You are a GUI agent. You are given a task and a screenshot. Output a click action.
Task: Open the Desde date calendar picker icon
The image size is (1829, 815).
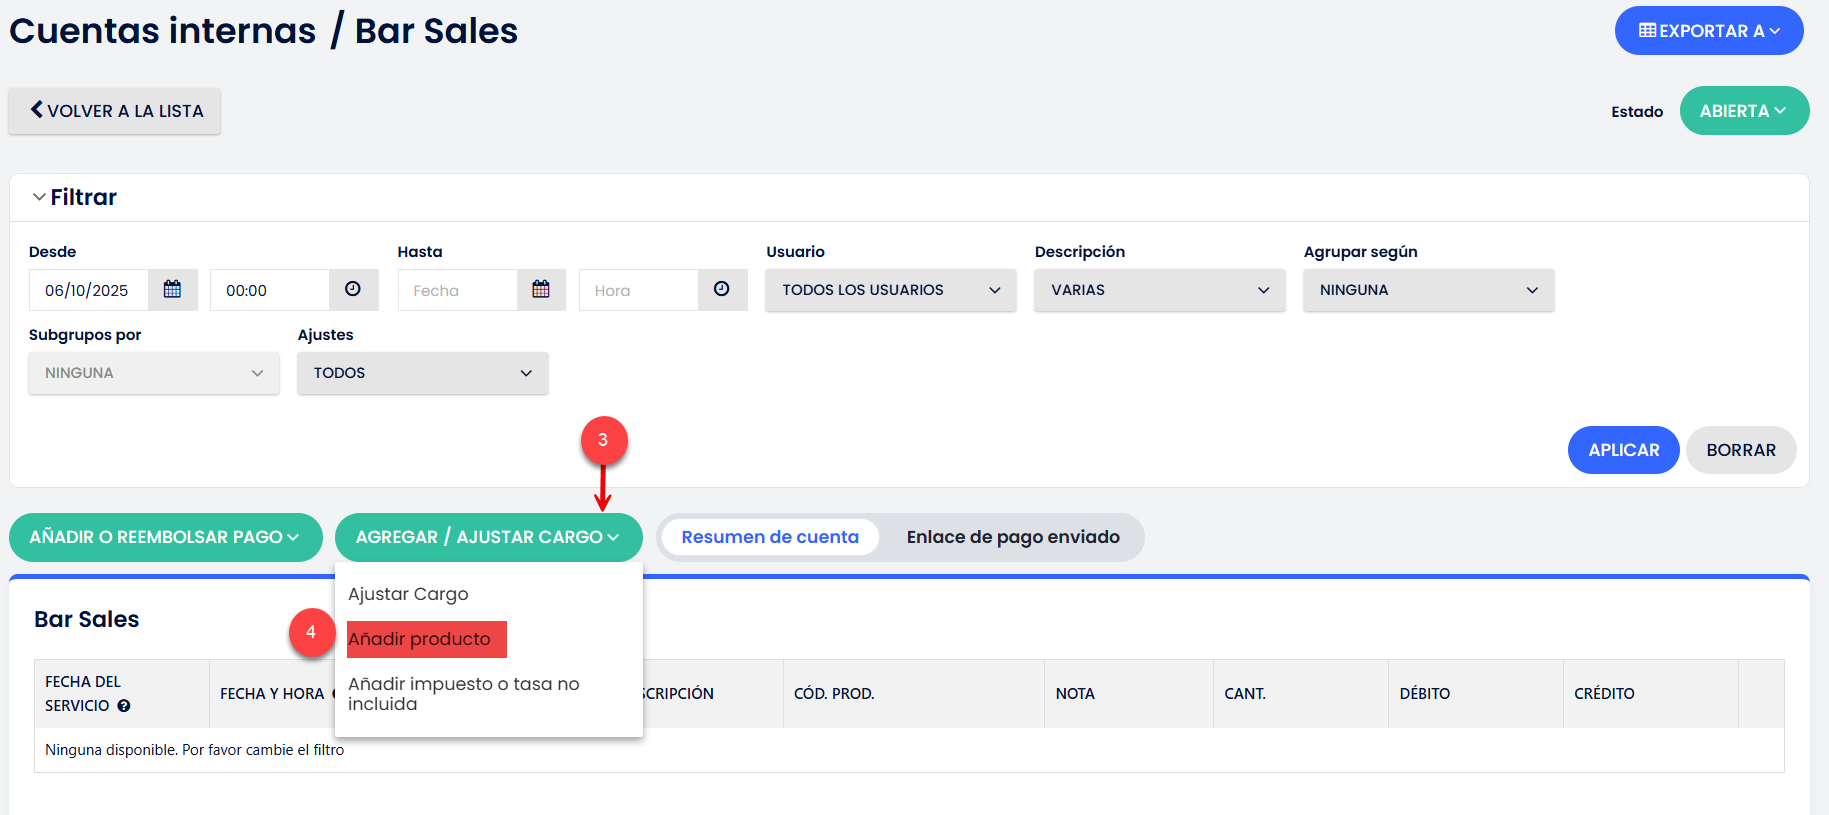[172, 290]
